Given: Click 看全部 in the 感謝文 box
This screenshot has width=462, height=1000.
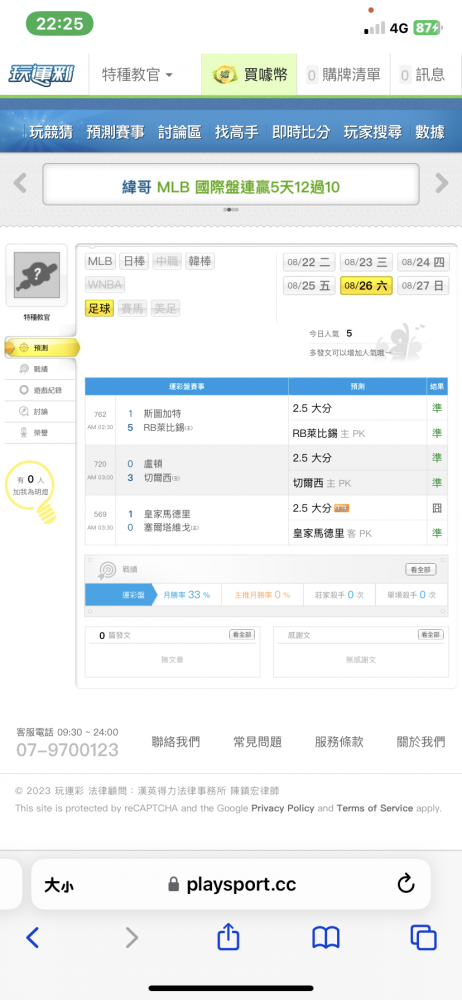Looking at the screenshot, I should coord(431,635).
